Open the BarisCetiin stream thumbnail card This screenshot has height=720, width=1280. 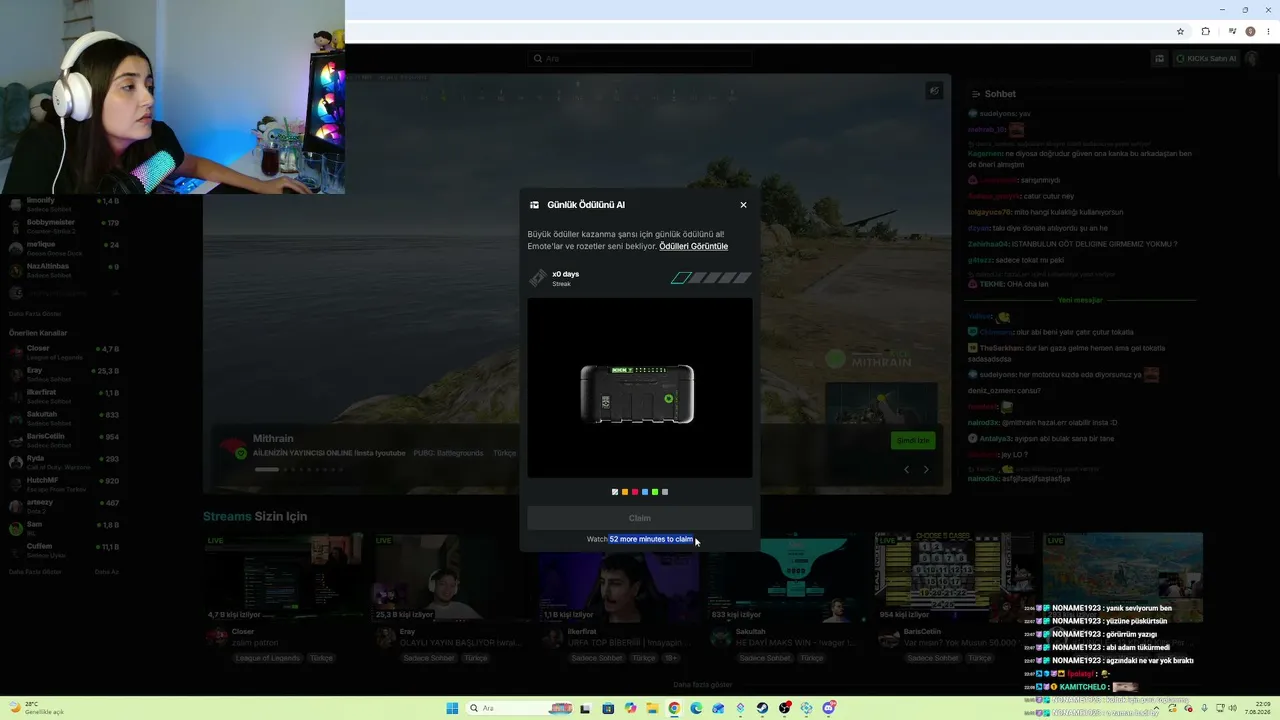[955, 579]
